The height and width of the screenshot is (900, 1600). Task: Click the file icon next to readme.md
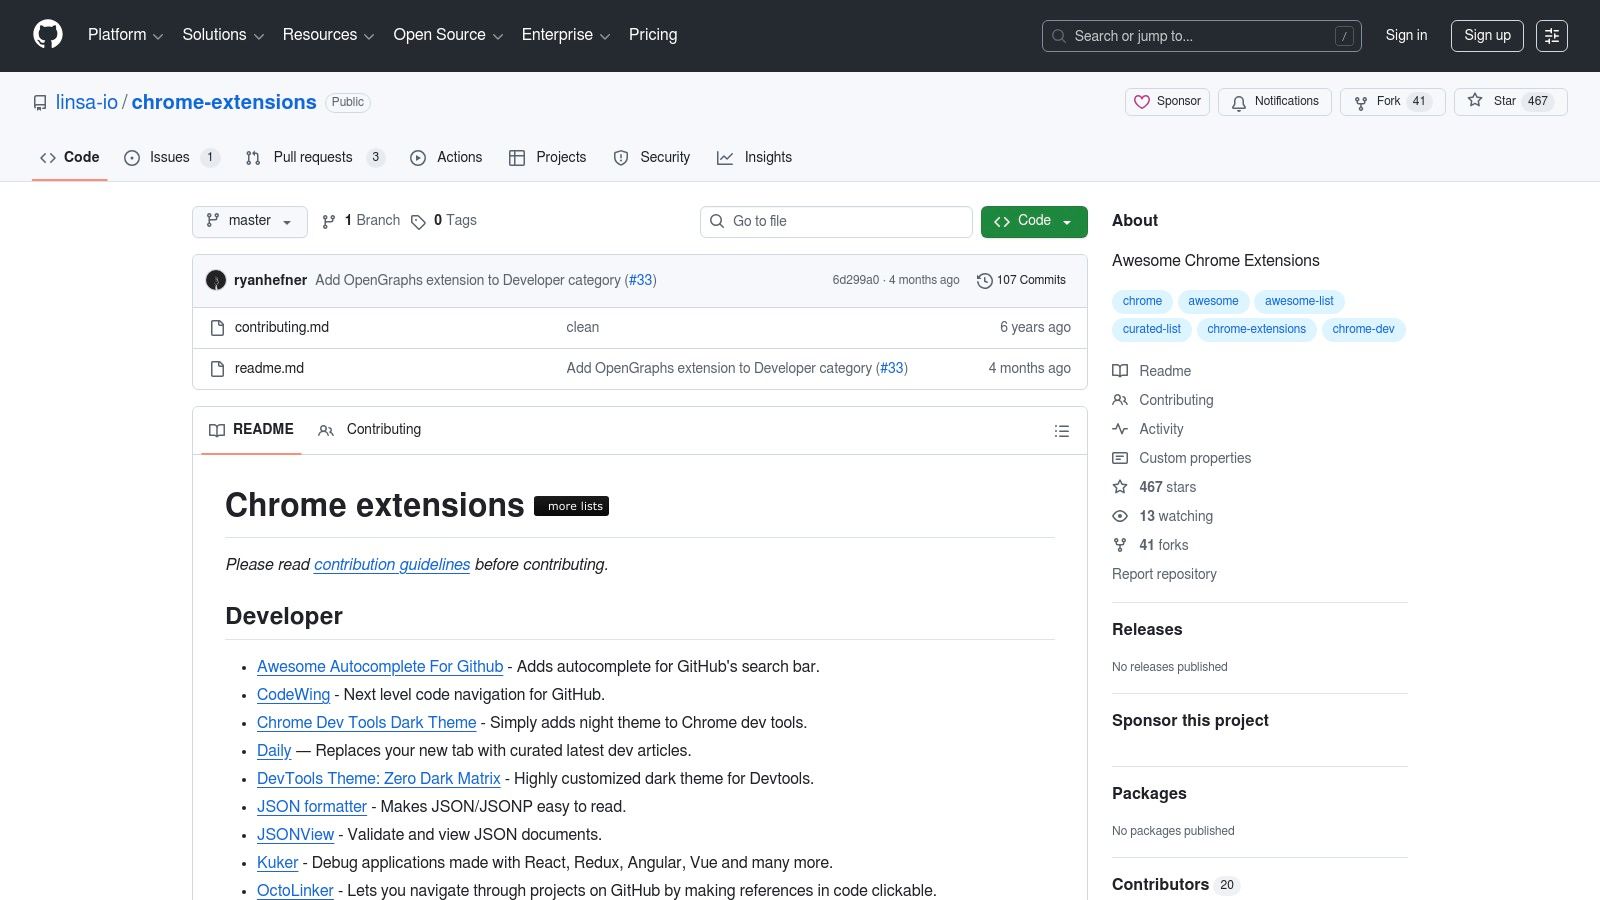217,368
